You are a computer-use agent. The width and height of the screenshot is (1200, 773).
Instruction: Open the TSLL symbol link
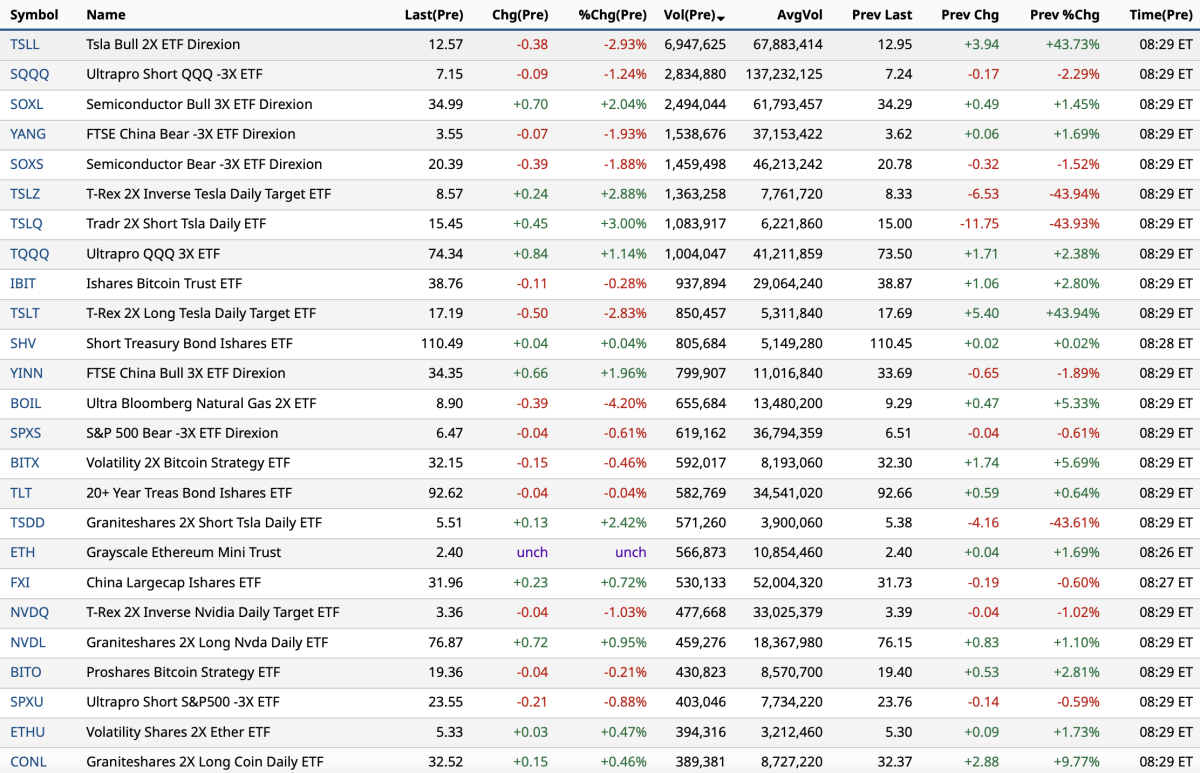click(25, 44)
